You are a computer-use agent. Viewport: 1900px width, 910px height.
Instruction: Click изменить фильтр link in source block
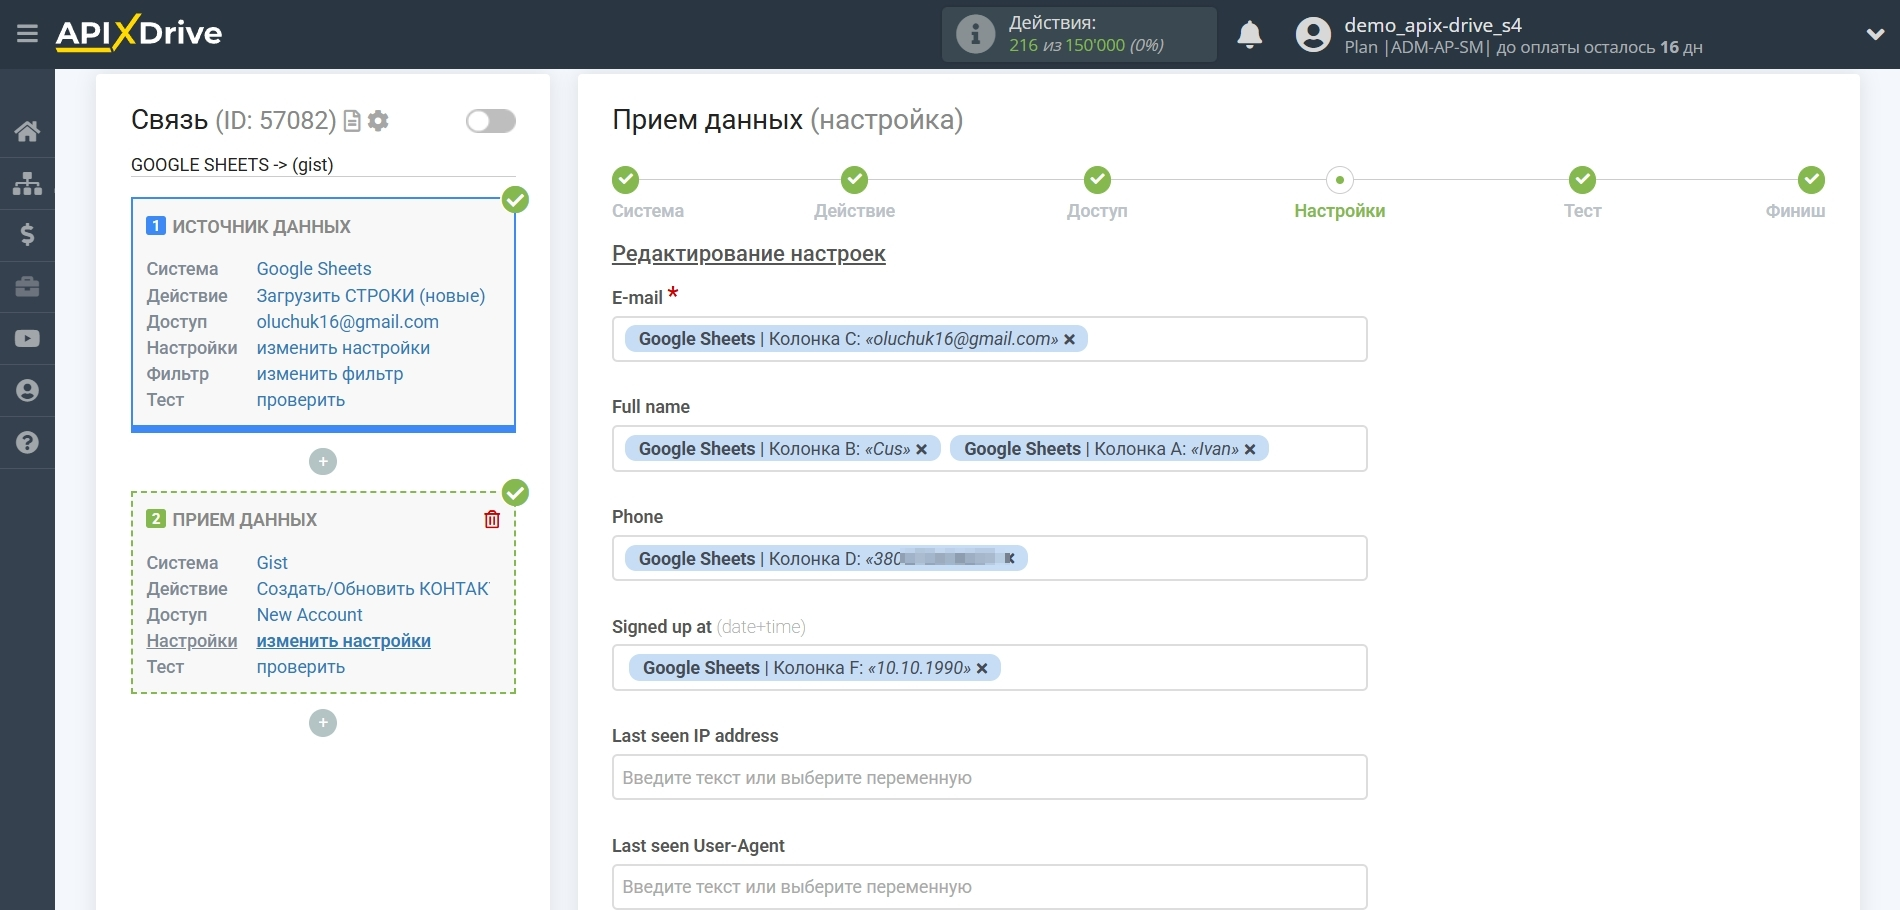tap(330, 374)
